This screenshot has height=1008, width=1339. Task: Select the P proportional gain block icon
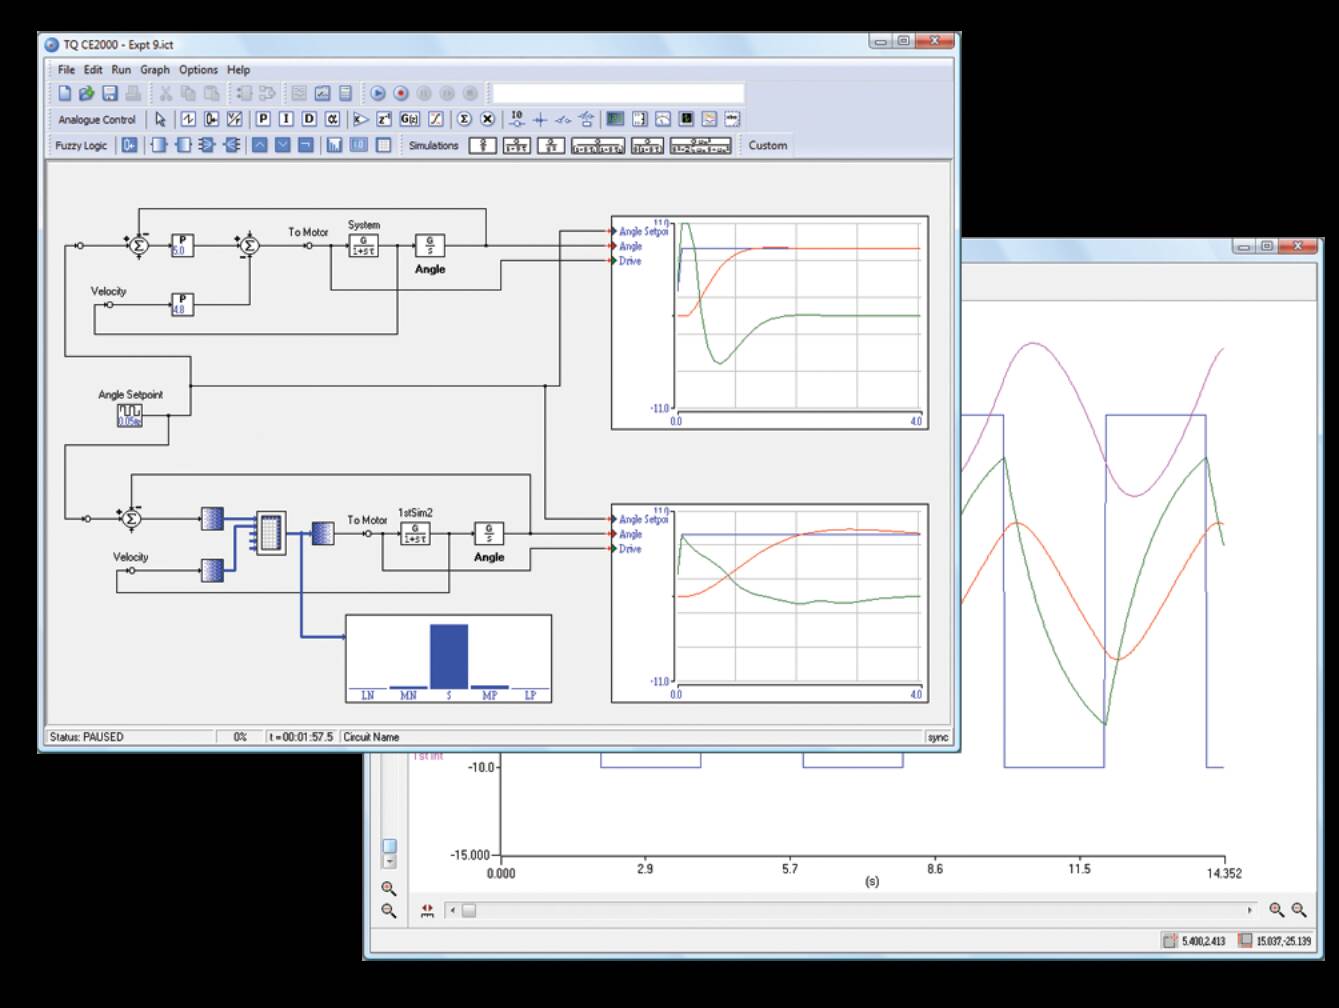tap(262, 118)
